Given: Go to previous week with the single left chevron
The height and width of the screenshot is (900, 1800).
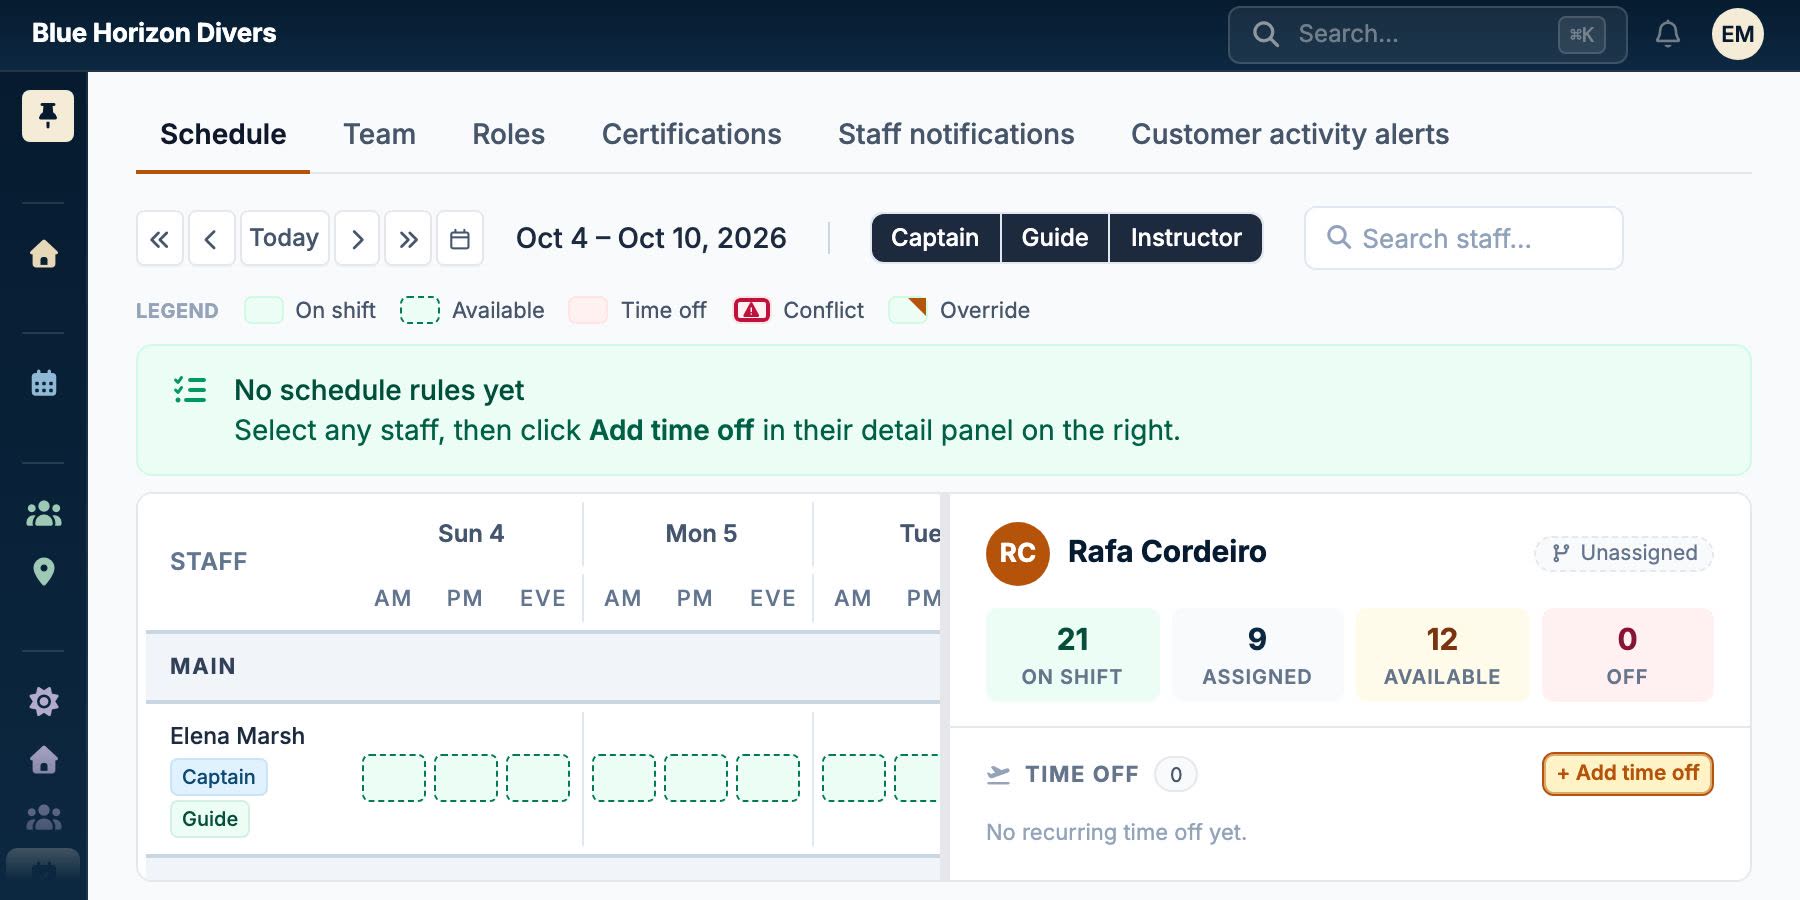Looking at the screenshot, I should point(211,238).
